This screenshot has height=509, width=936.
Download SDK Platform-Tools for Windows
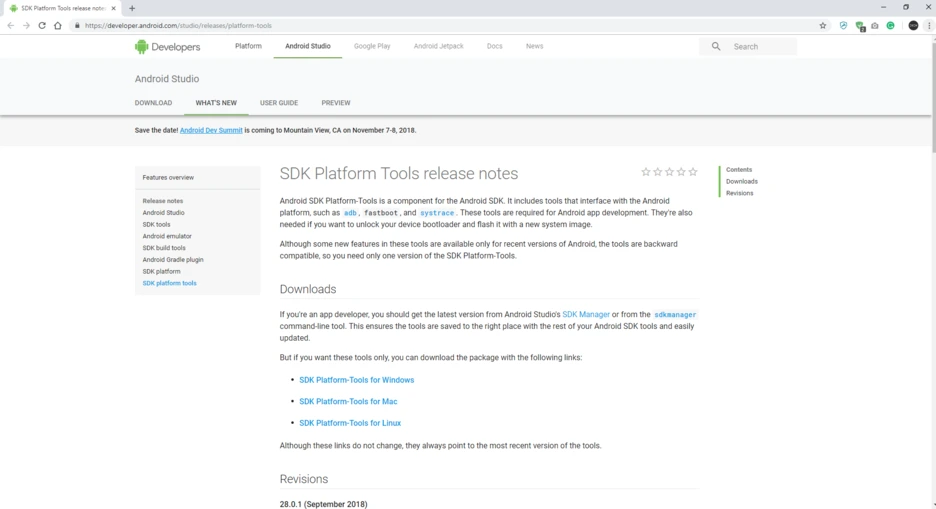356,380
